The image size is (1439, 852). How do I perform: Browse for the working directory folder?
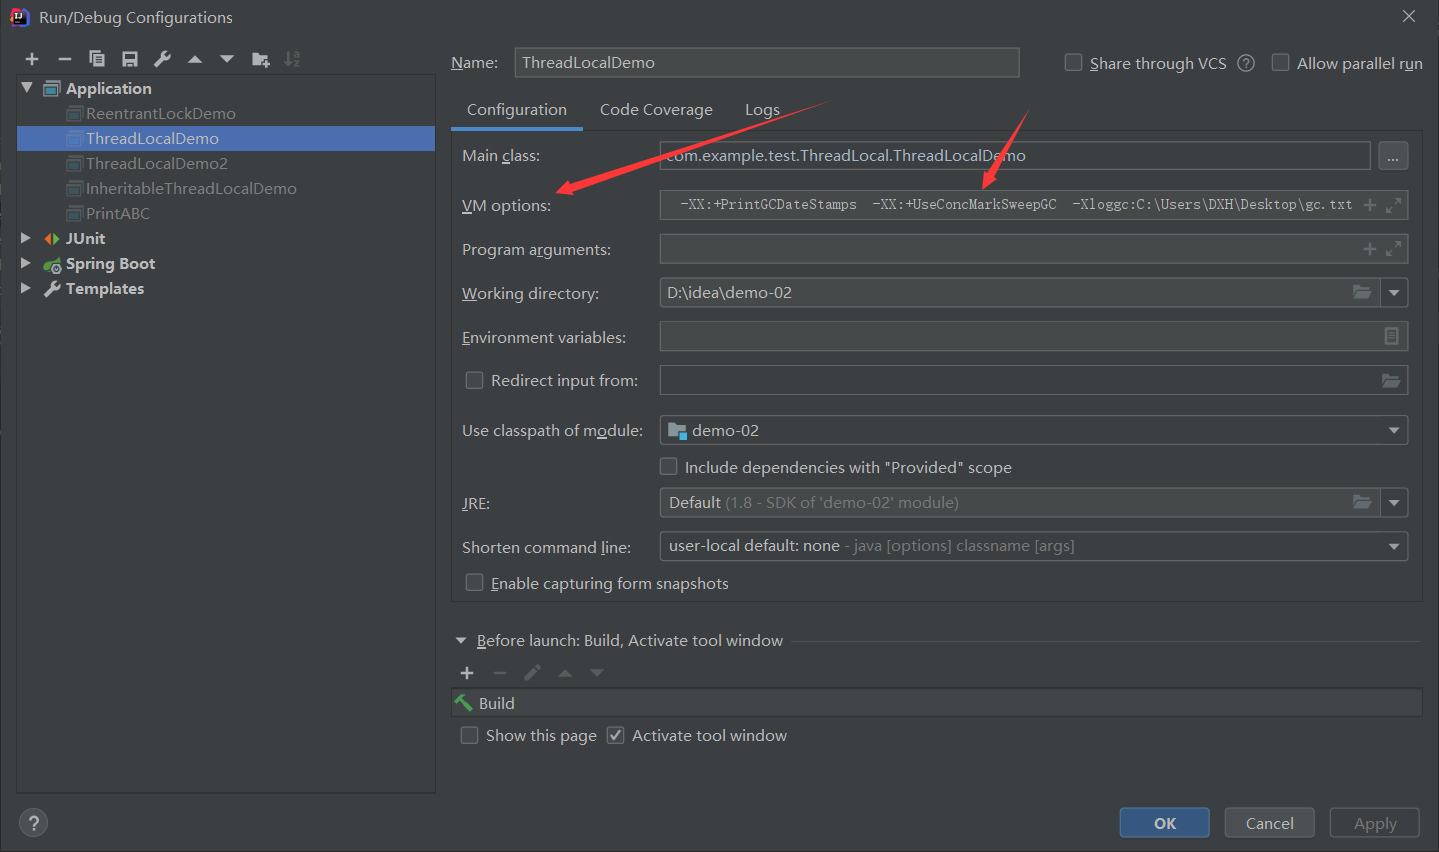[x=1362, y=292]
